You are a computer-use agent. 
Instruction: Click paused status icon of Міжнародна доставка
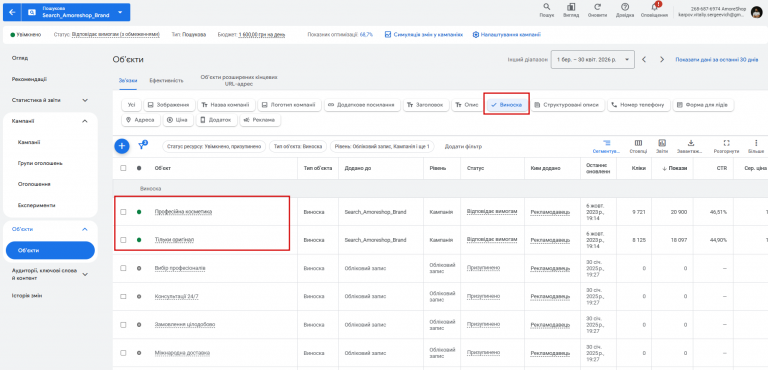(x=139, y=353)
